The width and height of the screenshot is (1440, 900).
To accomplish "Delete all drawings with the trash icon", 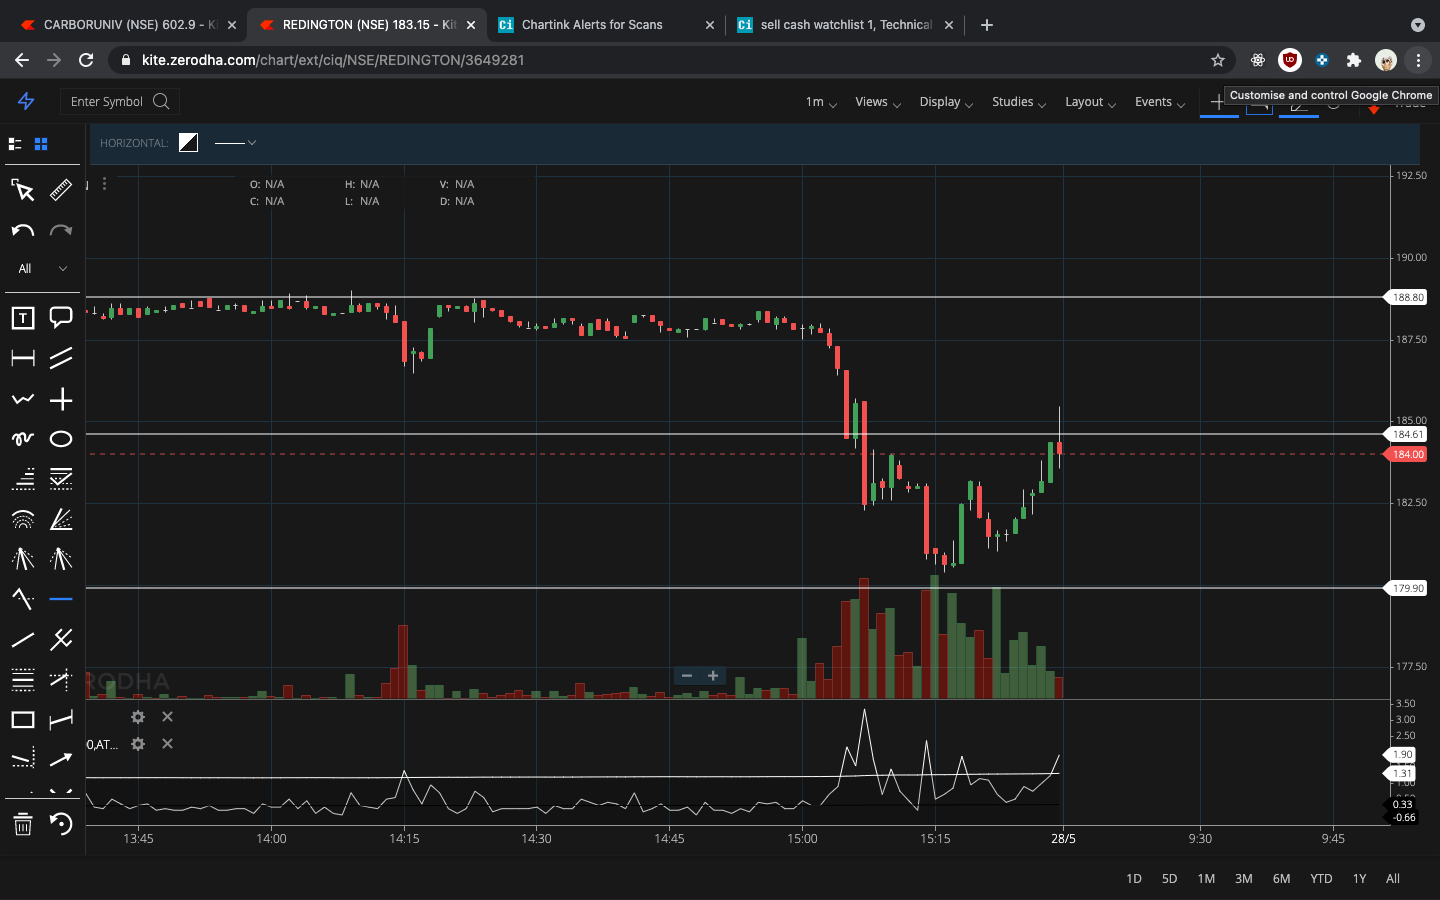I will pyautogui.click(x=22, y=825).
